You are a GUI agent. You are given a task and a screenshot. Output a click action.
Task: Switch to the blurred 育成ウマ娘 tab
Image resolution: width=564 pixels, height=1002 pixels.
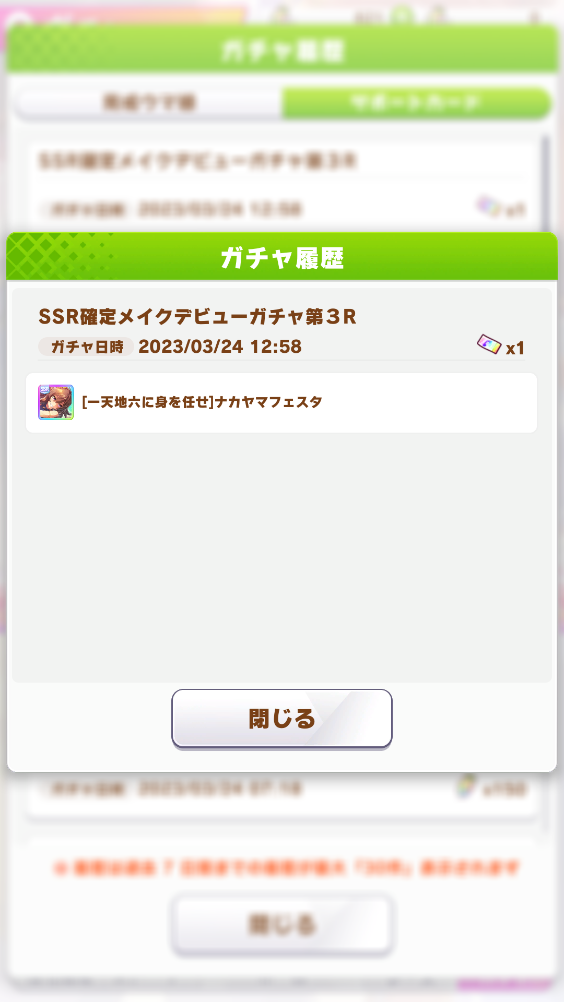[x=149, y=102]
